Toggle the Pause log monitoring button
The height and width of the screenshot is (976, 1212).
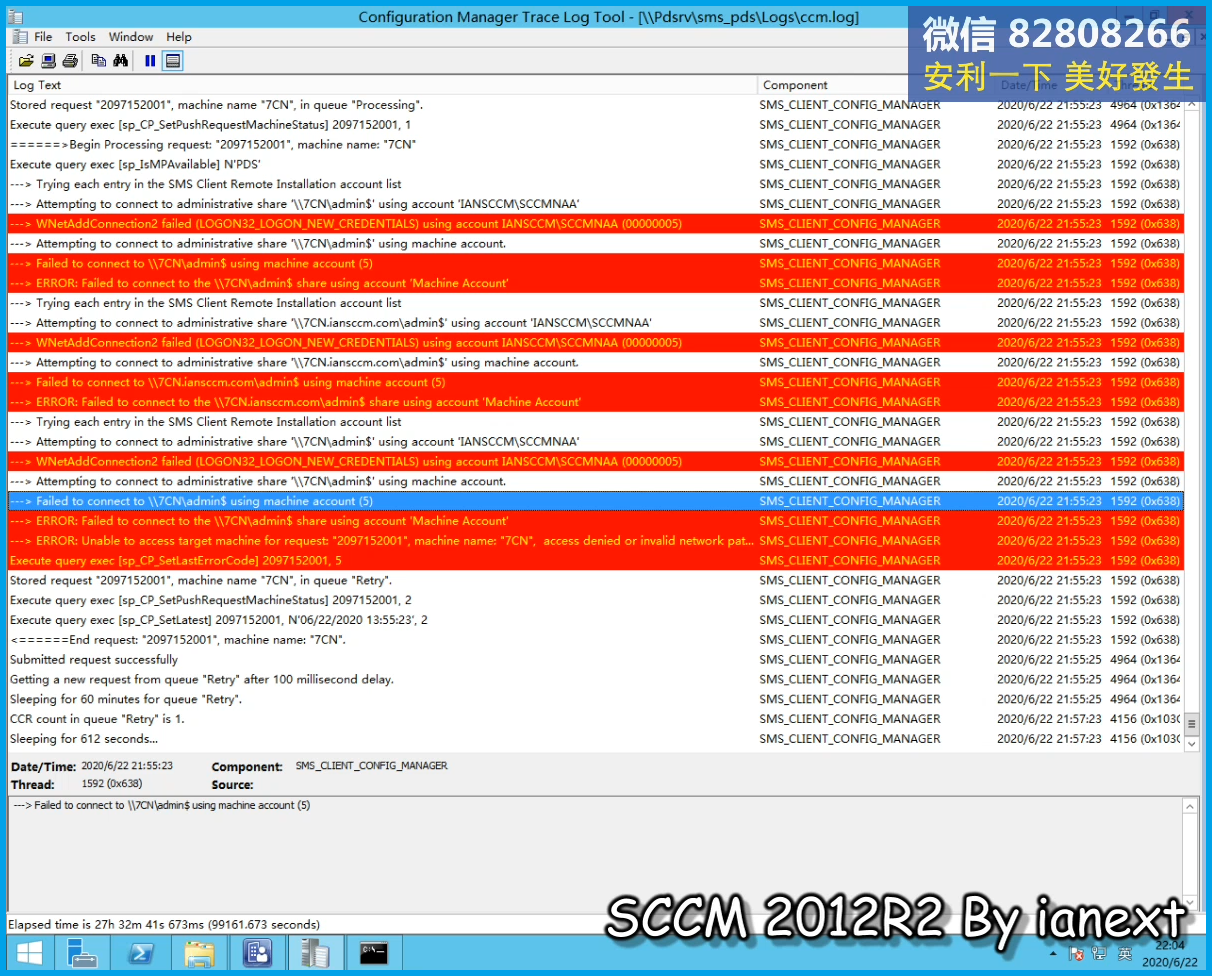[150, 61]
